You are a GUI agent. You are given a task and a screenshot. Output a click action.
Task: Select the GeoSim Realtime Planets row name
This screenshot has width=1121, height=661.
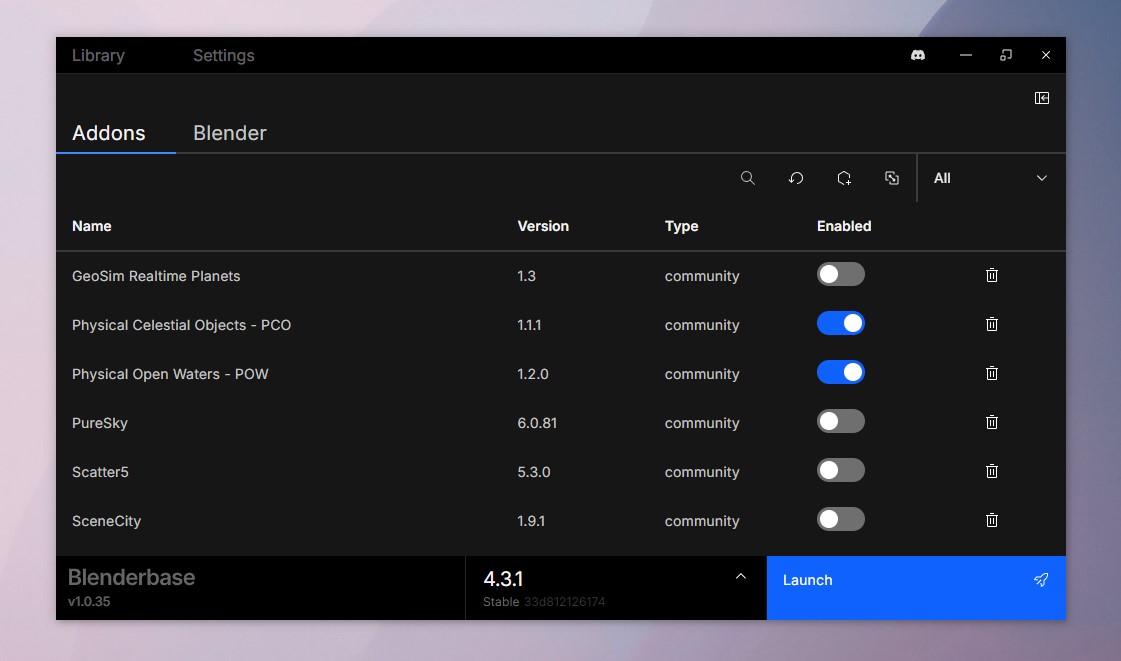tap(156, 276)
